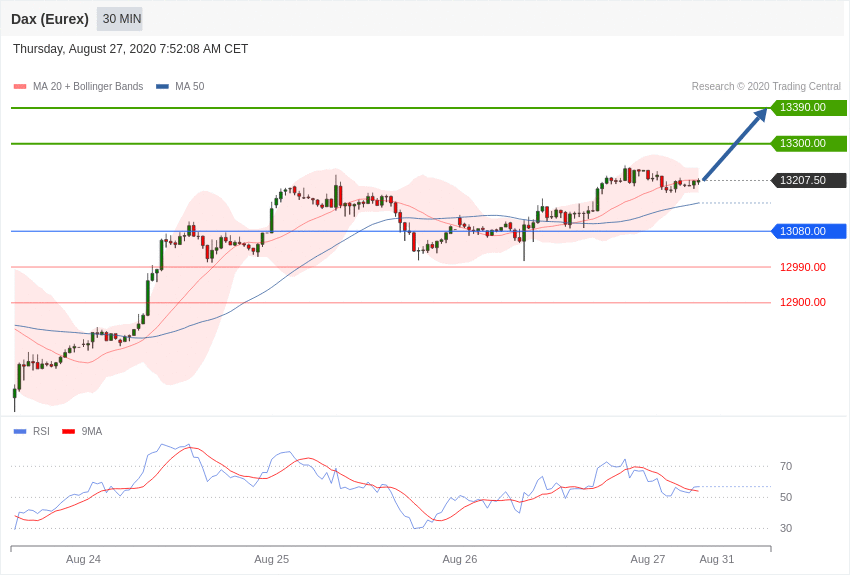
Task: Click the Aug 24 date axis label
Action: click(83, 559)
